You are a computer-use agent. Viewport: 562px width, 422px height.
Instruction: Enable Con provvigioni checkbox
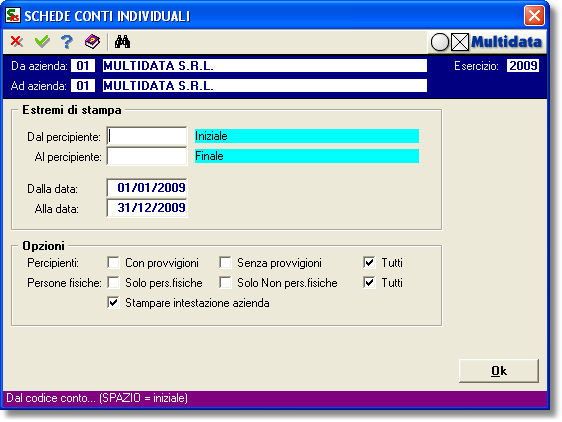point(113,262)
